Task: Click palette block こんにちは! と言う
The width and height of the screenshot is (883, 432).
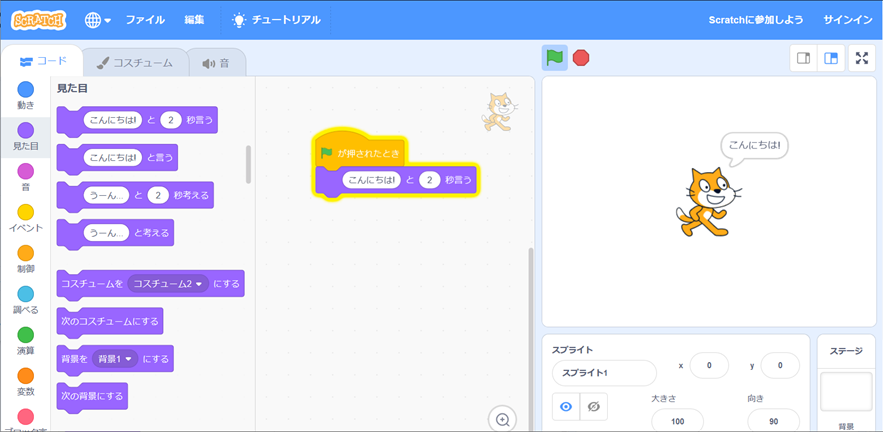Action: [x=117, y=158]
